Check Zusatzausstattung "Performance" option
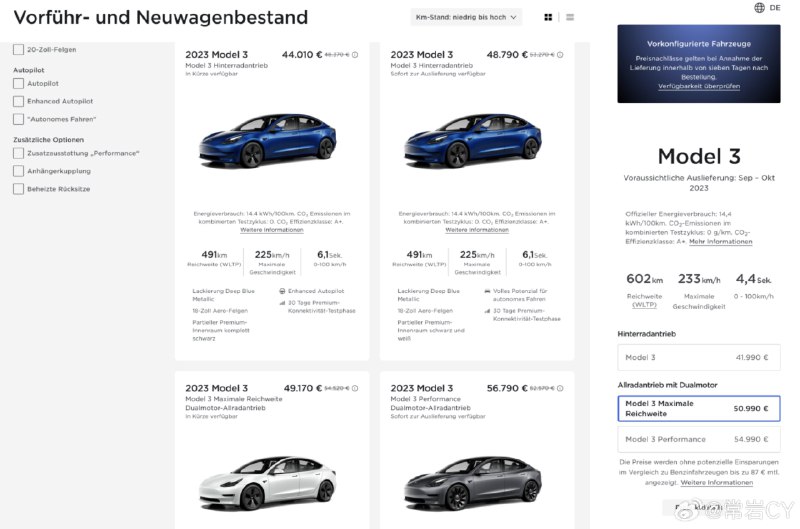The height and width of the screenshot is (529, 800). [x=18, y=153]
